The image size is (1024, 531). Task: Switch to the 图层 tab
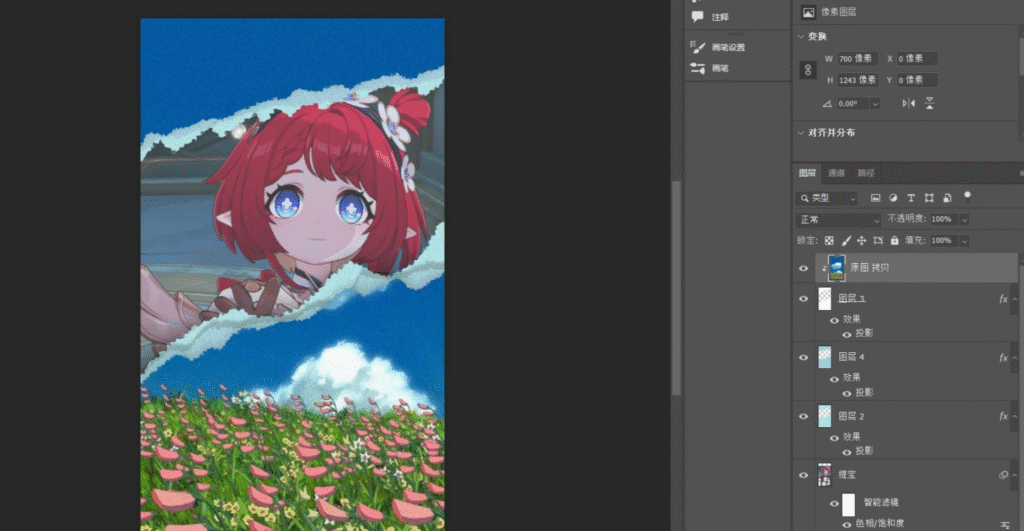pos(807,173)
